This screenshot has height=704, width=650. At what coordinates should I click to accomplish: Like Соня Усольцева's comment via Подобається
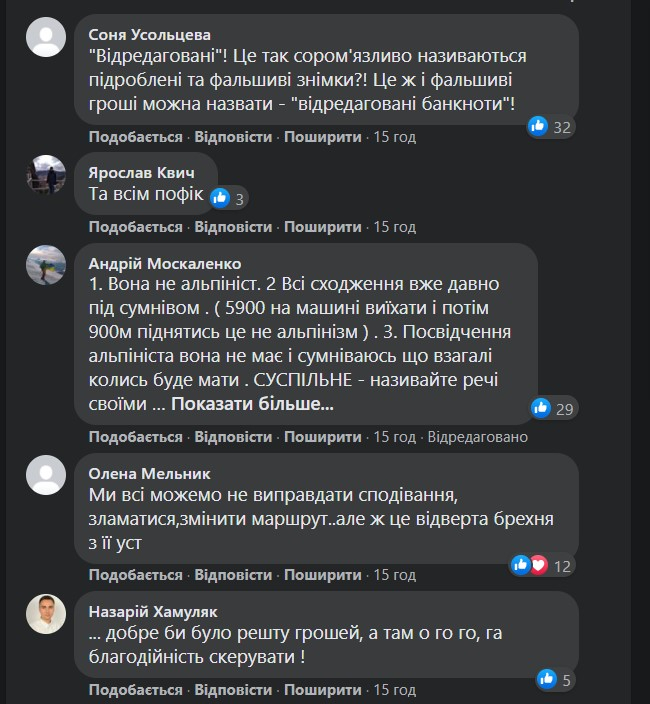coord(135,137)
